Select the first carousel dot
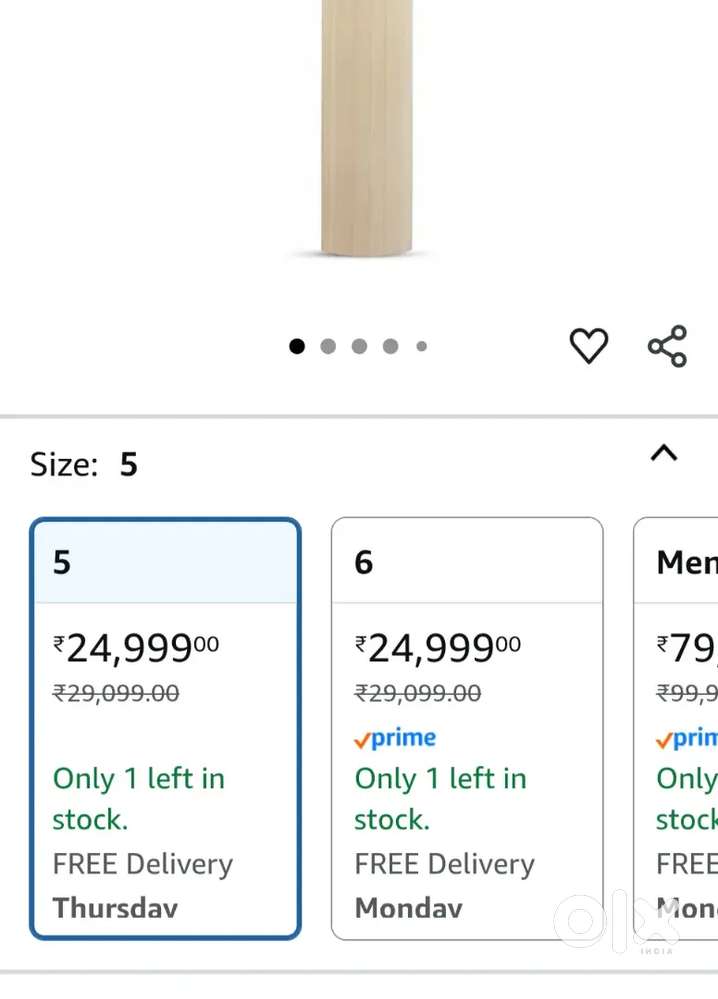718x999 pixels. pyautogui.click(x=297, y=346)
